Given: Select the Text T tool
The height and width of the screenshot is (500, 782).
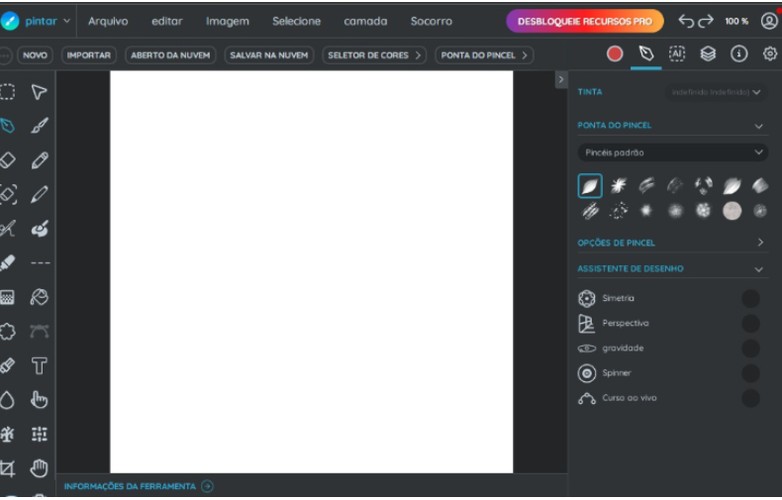Looking at the screenshot, I should point(39,365).
